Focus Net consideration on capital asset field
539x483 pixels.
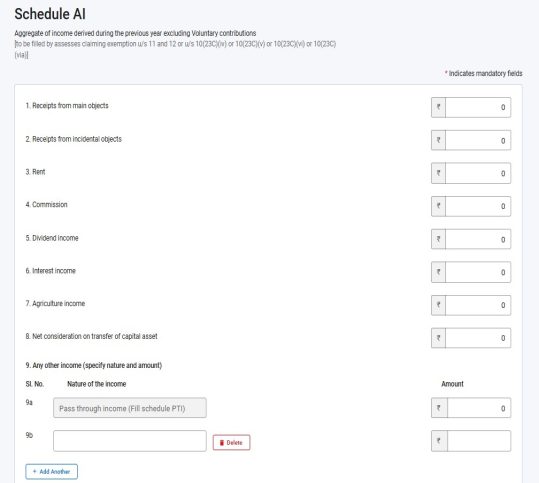(478, 338)
